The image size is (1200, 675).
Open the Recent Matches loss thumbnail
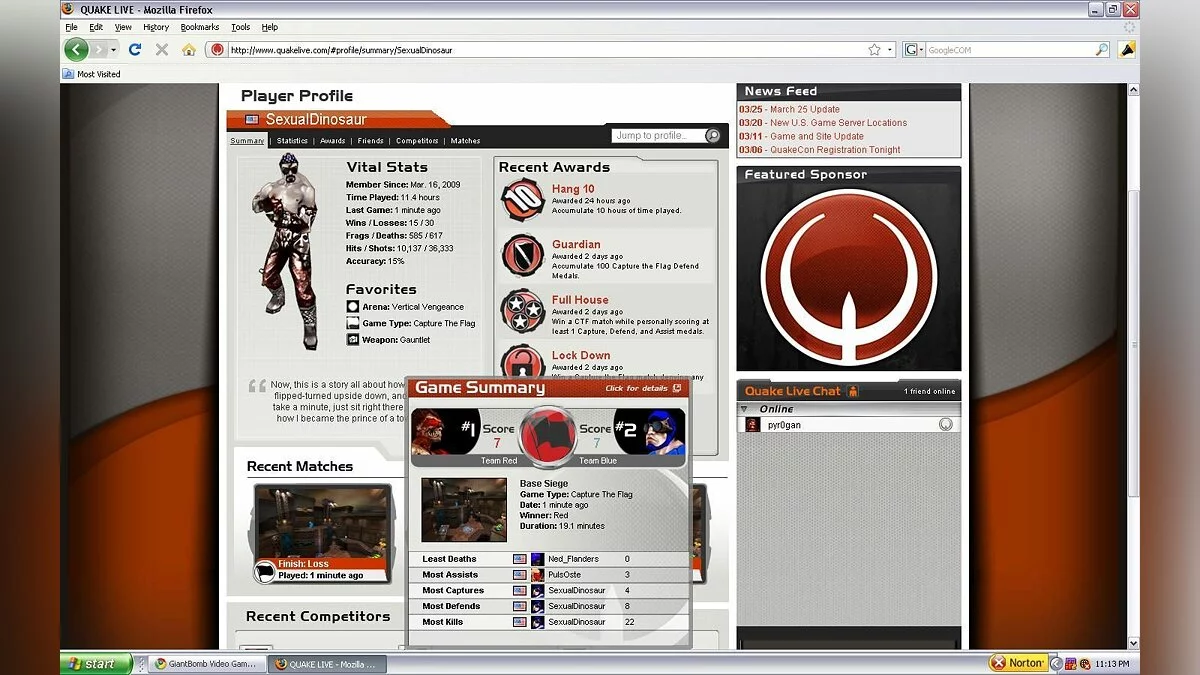point(323,533)
